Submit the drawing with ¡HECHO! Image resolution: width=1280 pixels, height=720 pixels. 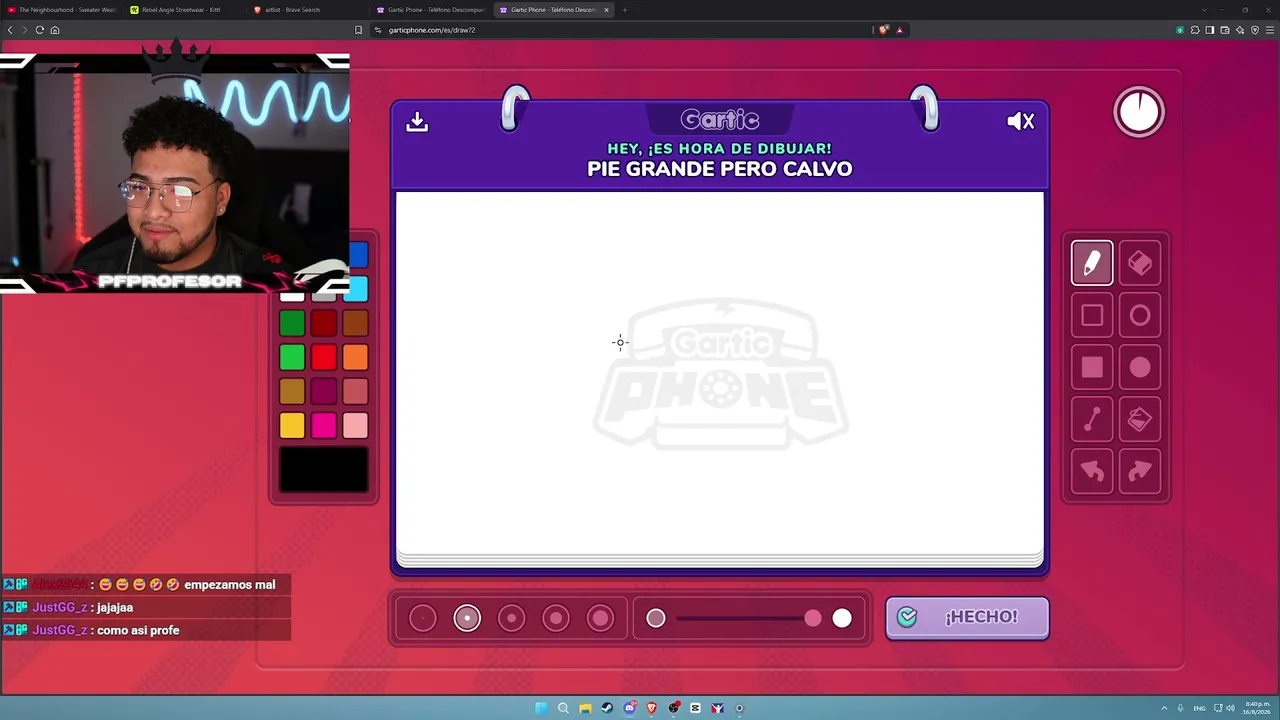[x=967, y=617]
